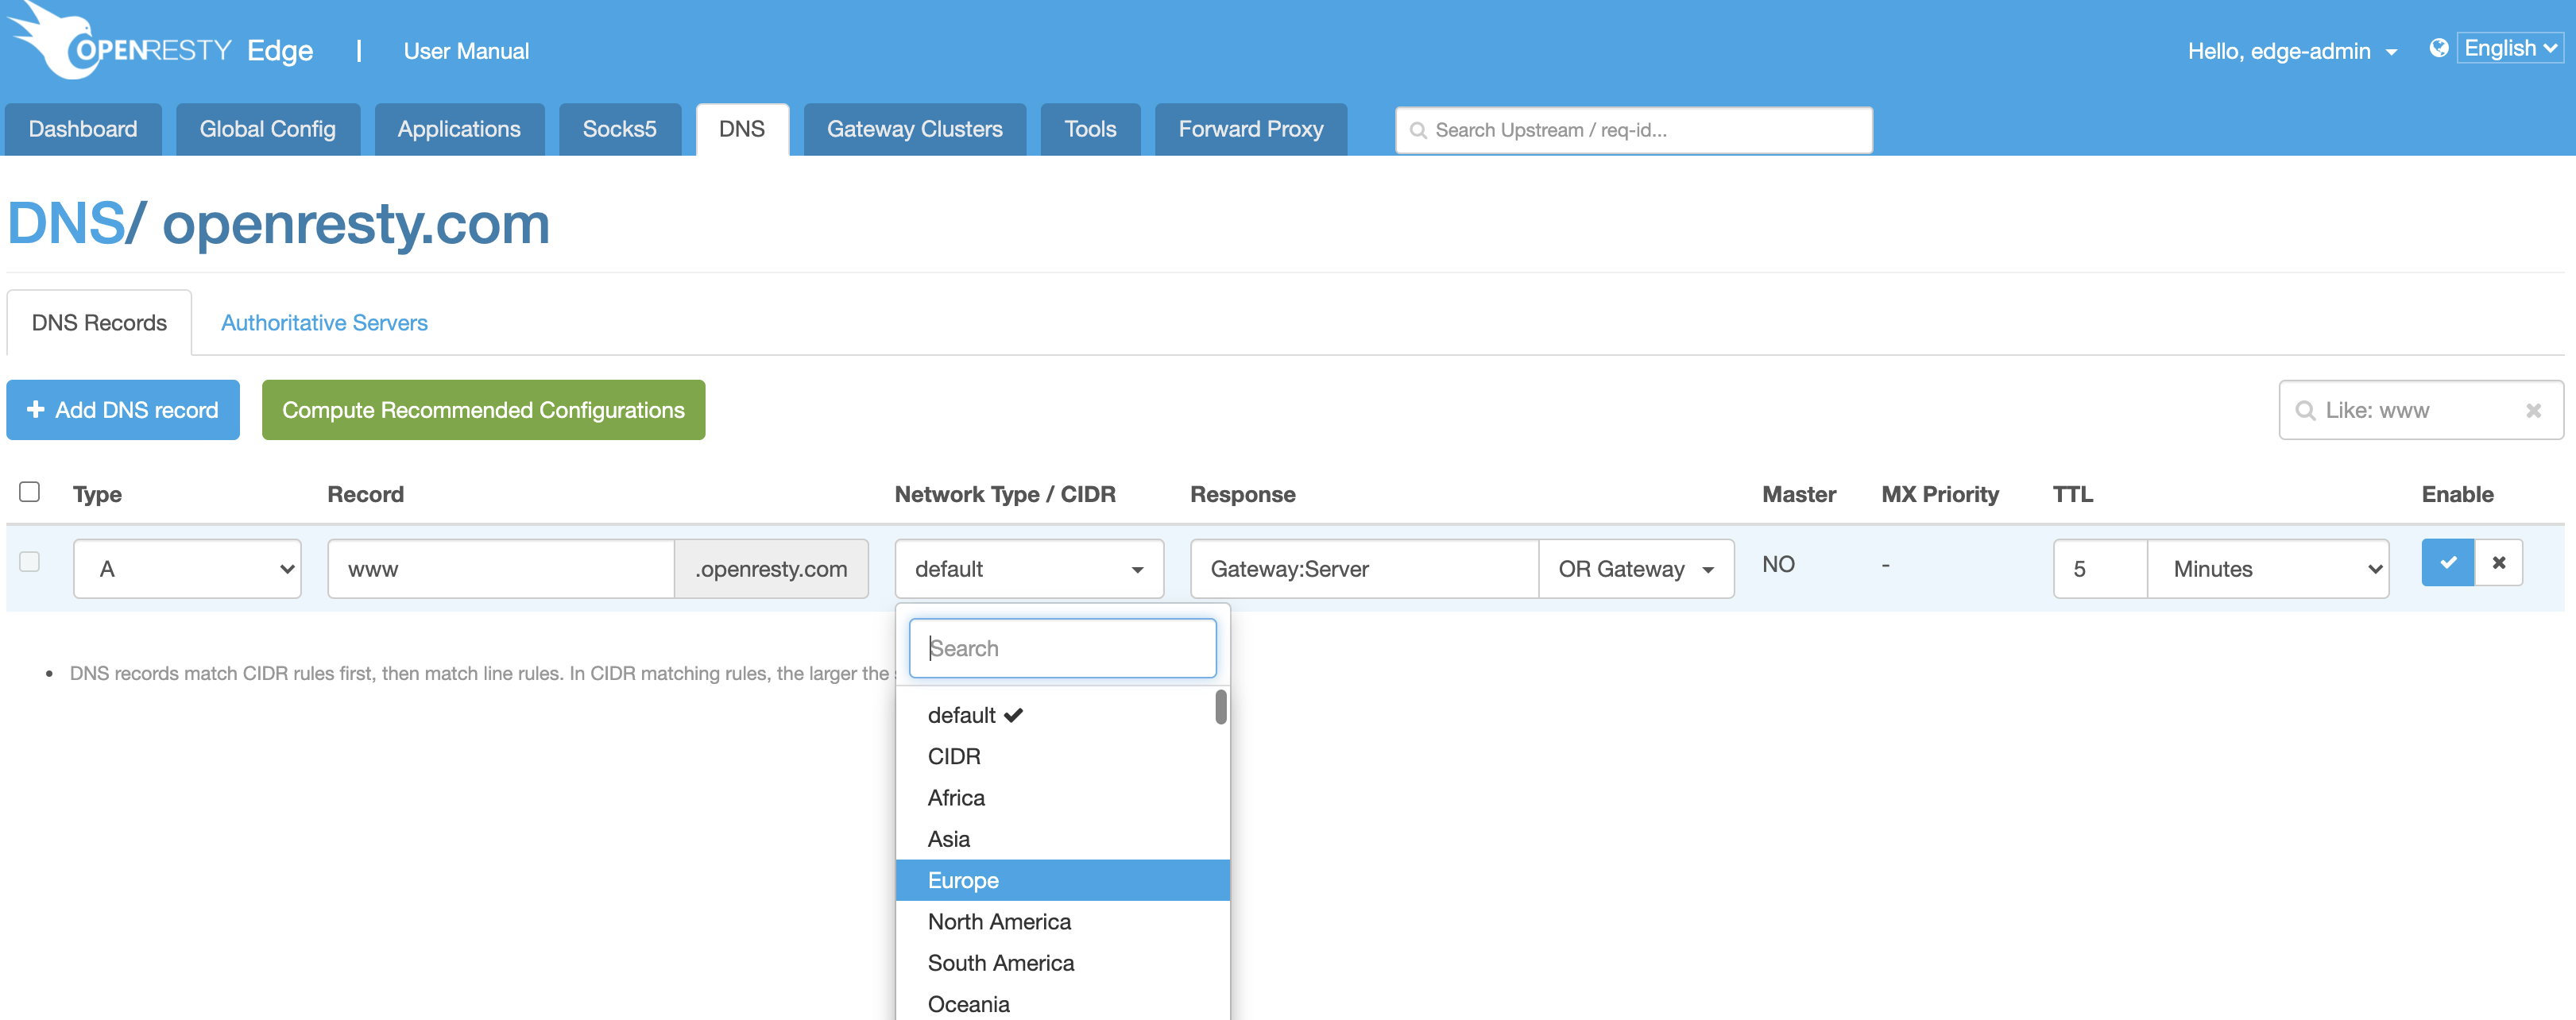Choose North America from the list
This screenshot has height=1020, width=2576.
(x=1063, y=922)
